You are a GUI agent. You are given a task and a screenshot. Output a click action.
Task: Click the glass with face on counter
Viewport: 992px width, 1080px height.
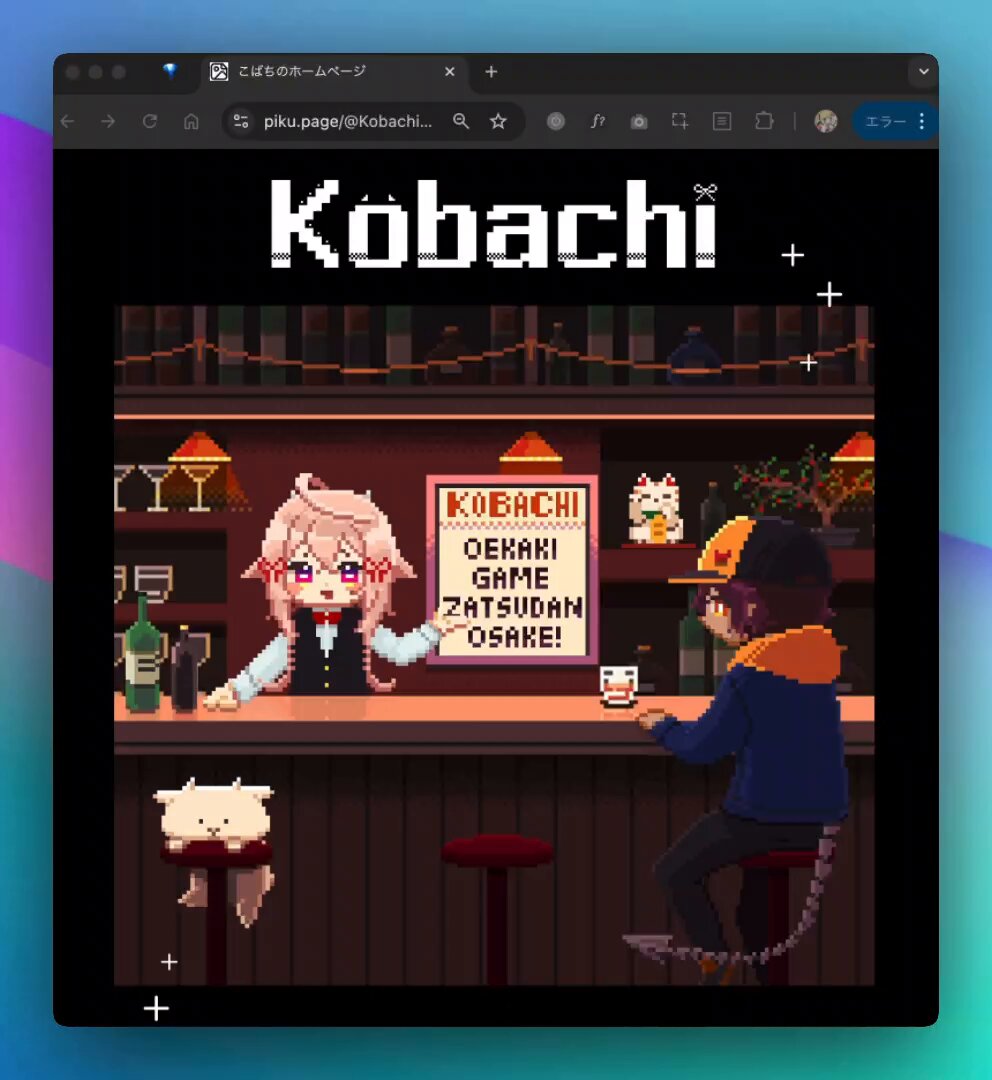618,686
